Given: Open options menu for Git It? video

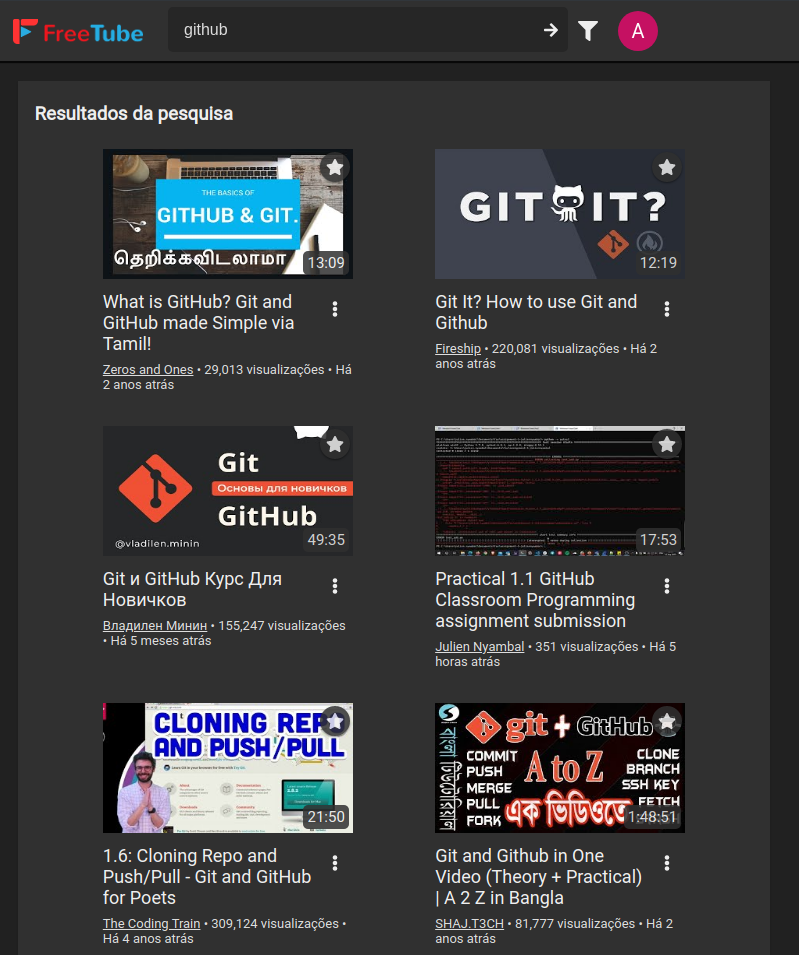Looking at the screenshot, I should pyautogui.click(x=667, y=309).
